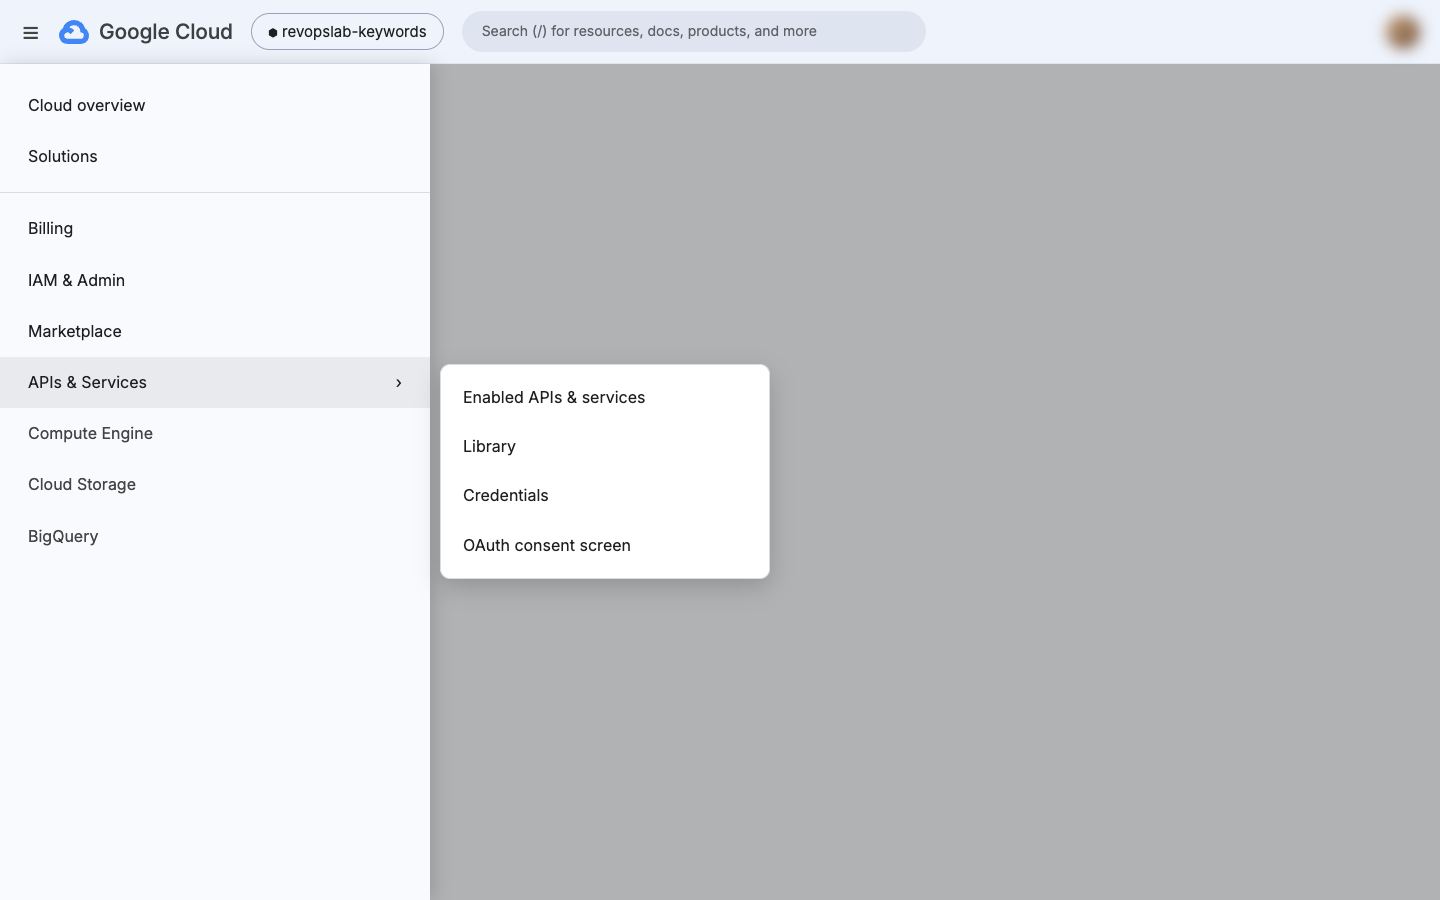Open the user account avatar

(1403, 32)
